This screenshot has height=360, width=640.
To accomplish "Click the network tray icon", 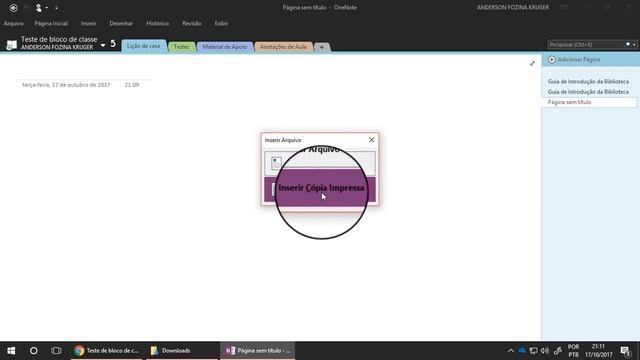I will [533, 351].
